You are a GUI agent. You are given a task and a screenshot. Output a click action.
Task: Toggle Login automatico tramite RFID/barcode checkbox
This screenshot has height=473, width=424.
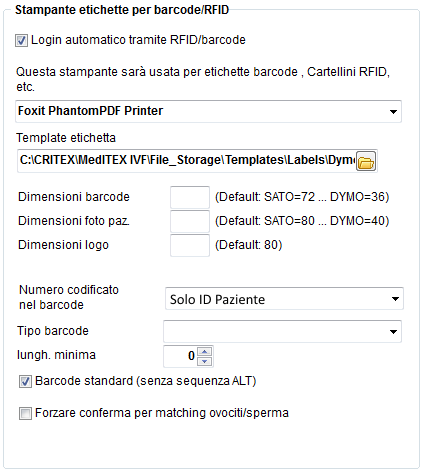click(x=21, y=41)
